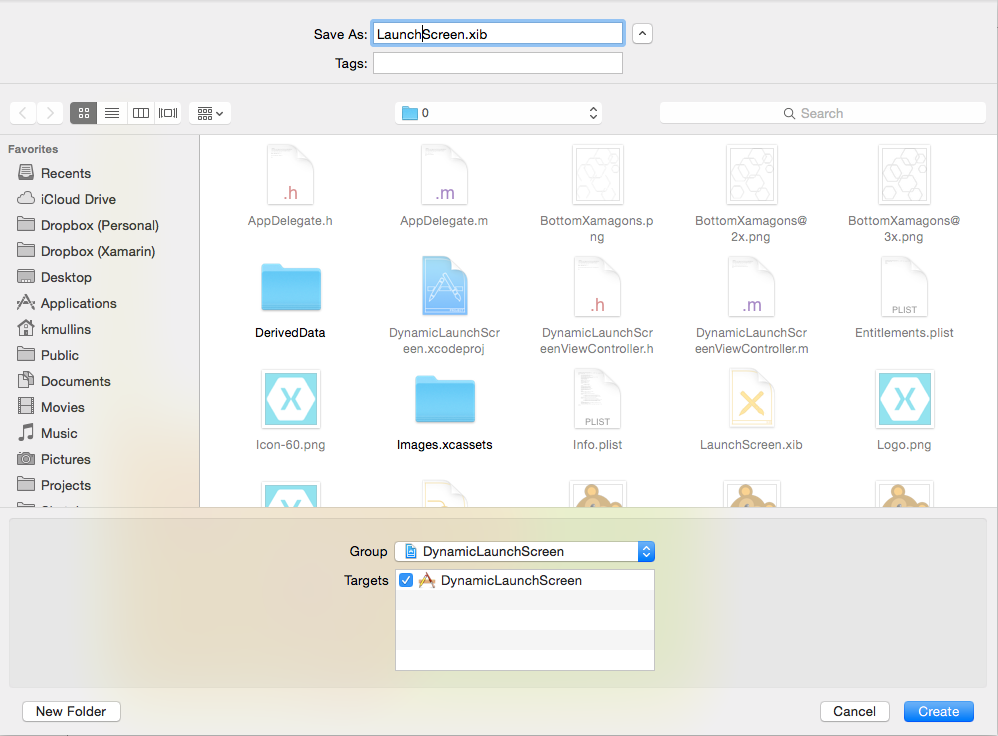Click the Tags input field
The image size is (998, 736).
click(x=498, y=63)
